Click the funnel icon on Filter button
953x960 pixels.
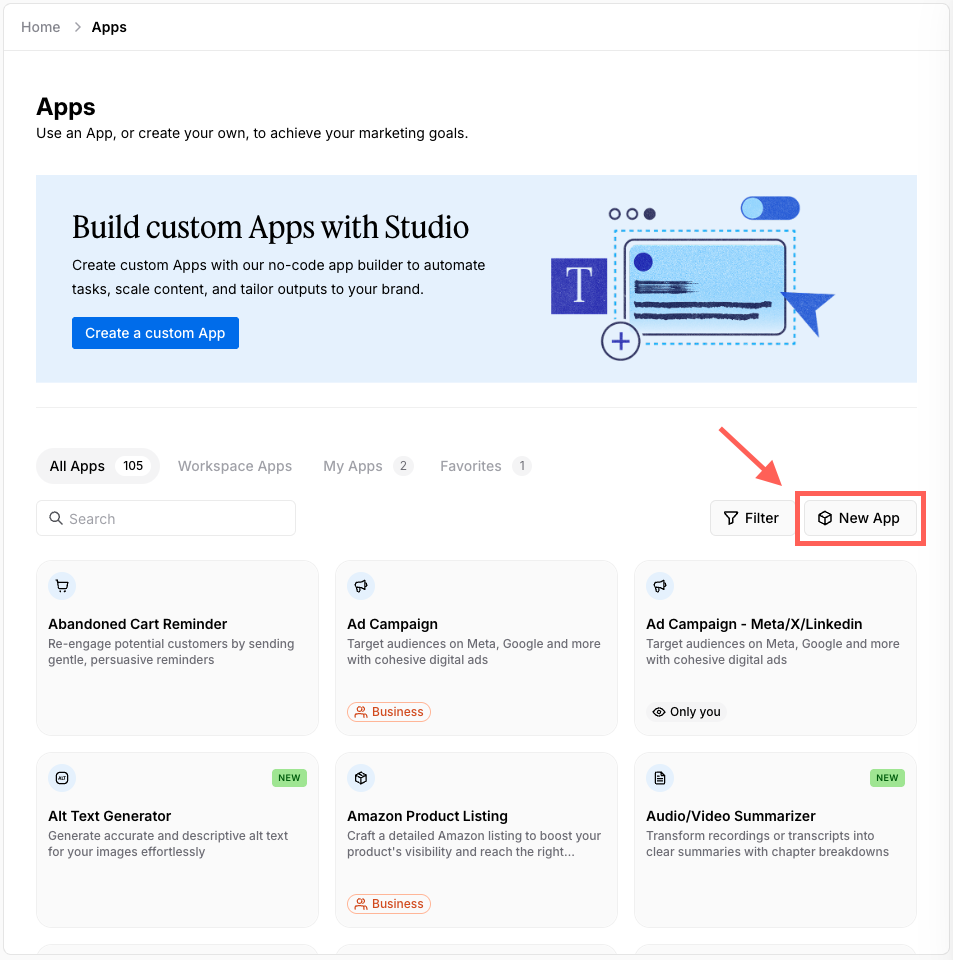click(731, 518)
